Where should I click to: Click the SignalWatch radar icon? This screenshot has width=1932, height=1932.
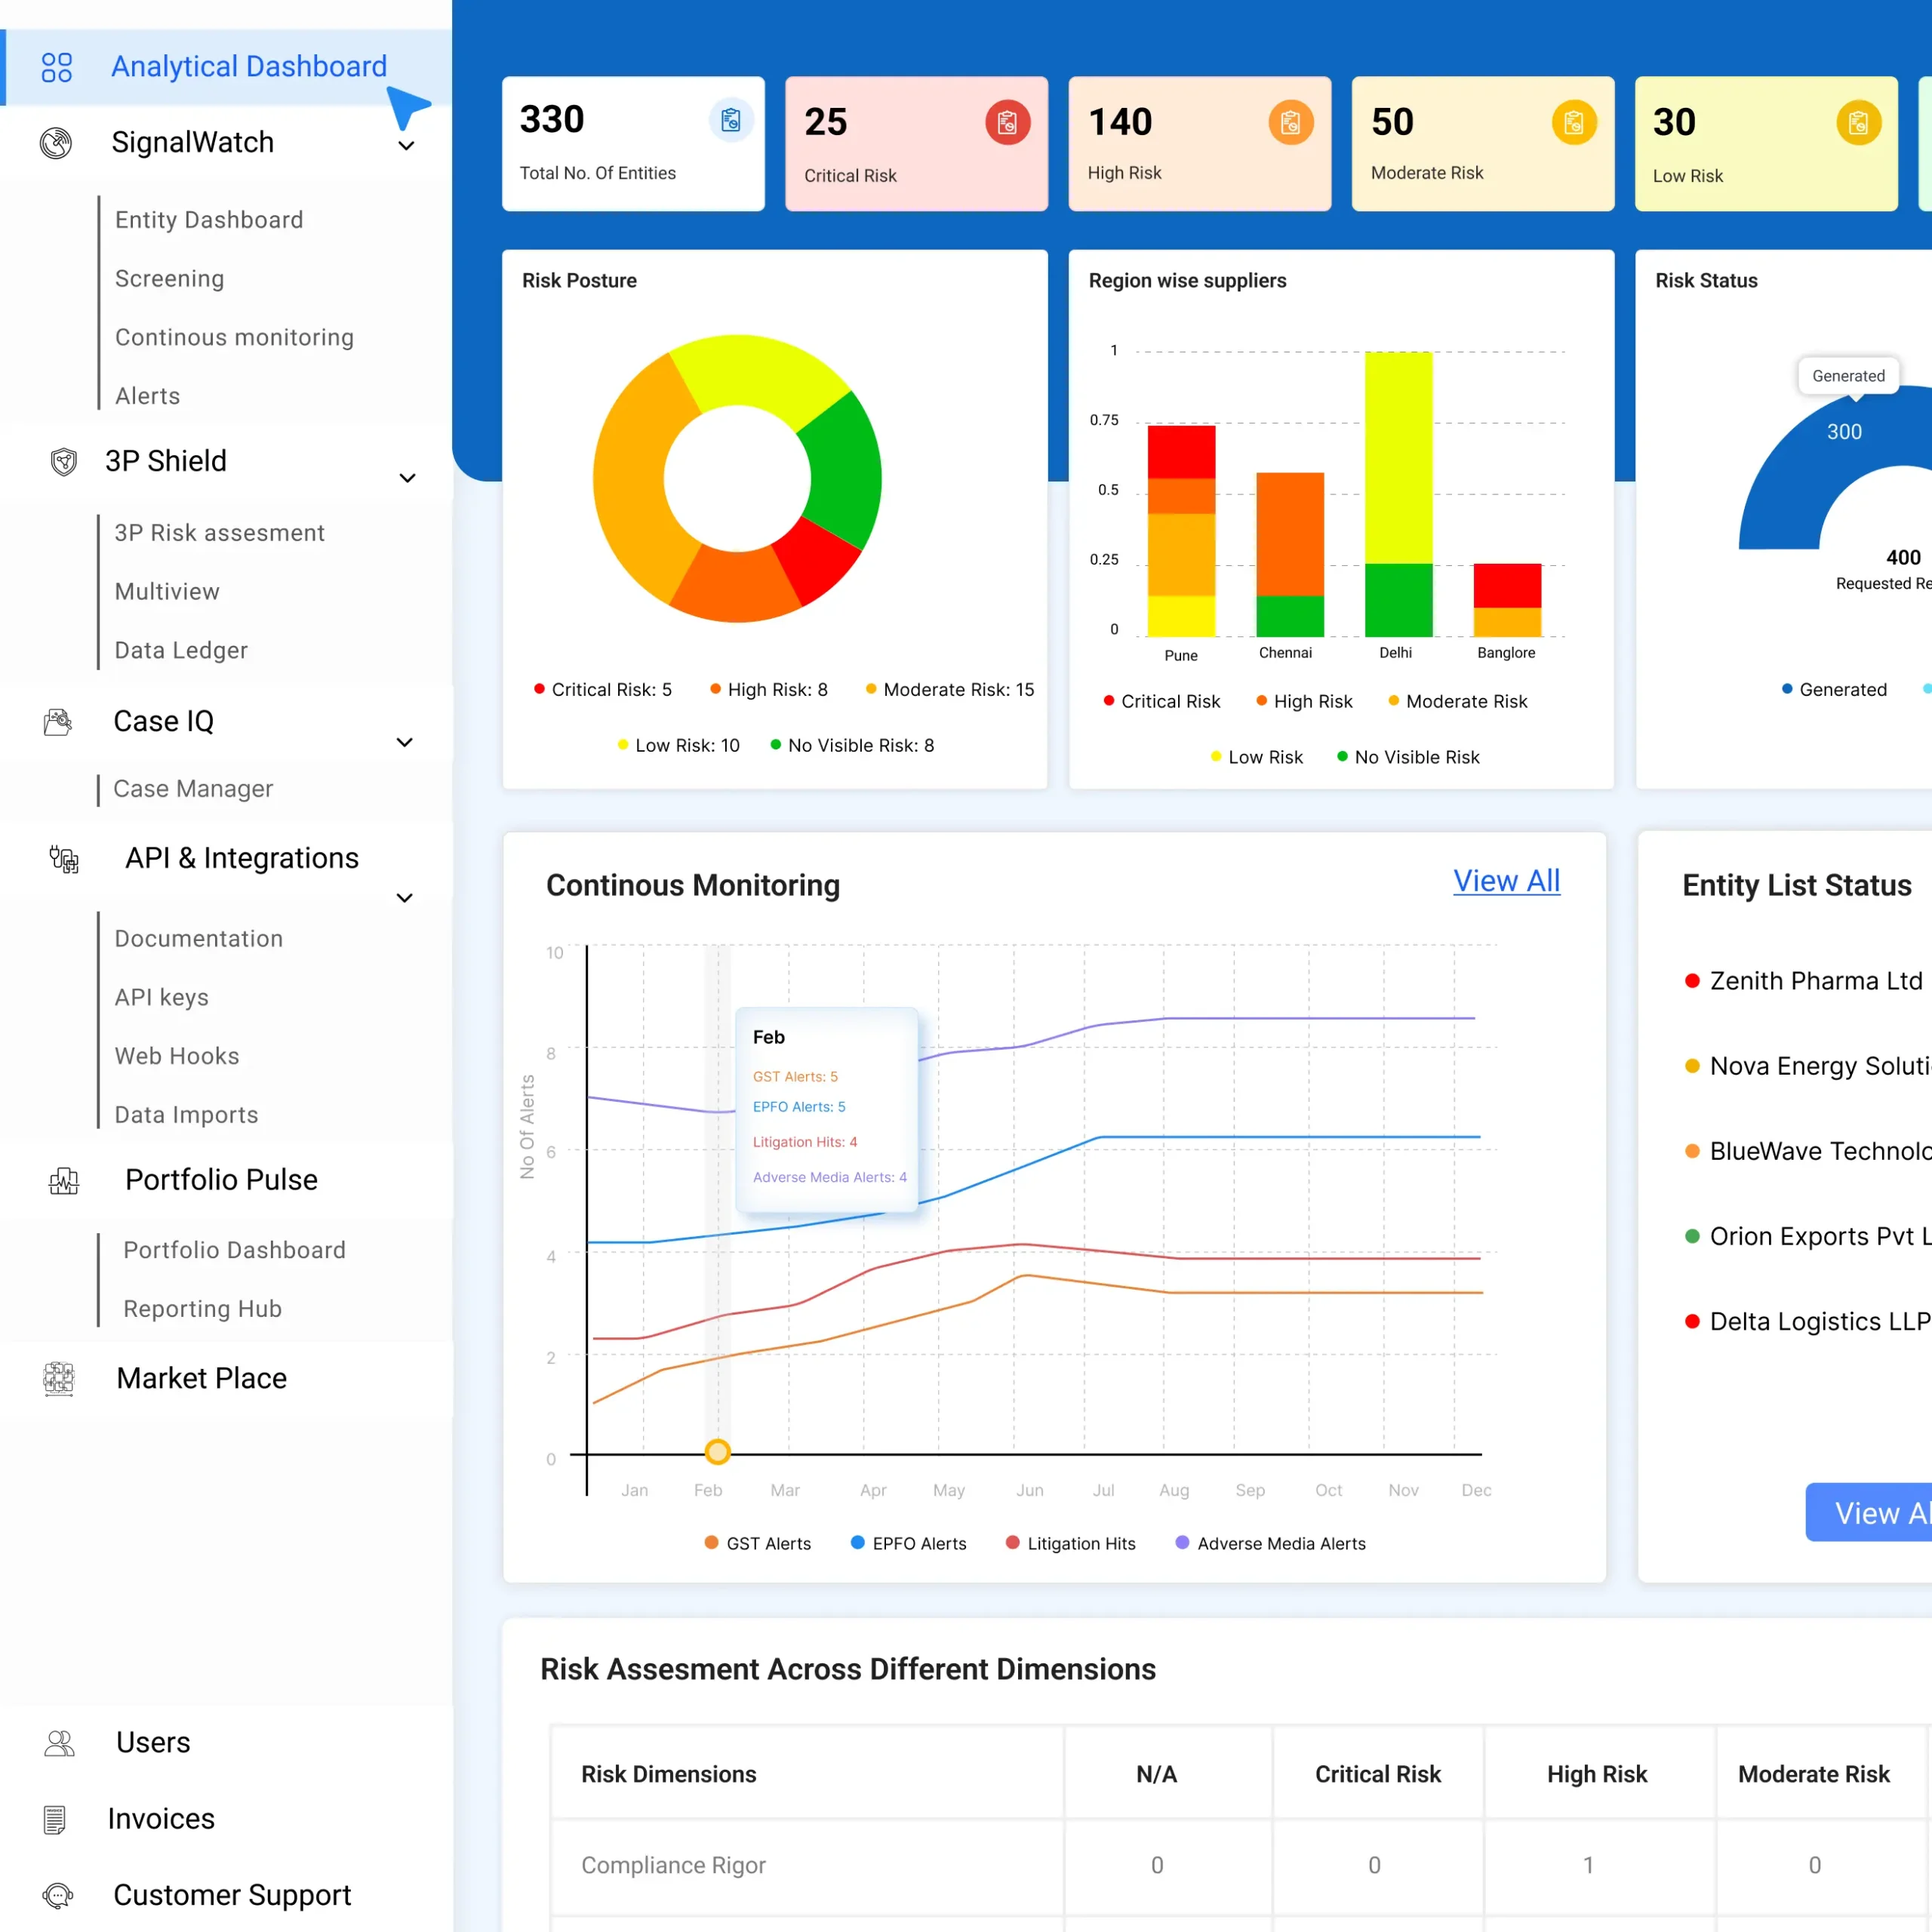click(56, 143)
